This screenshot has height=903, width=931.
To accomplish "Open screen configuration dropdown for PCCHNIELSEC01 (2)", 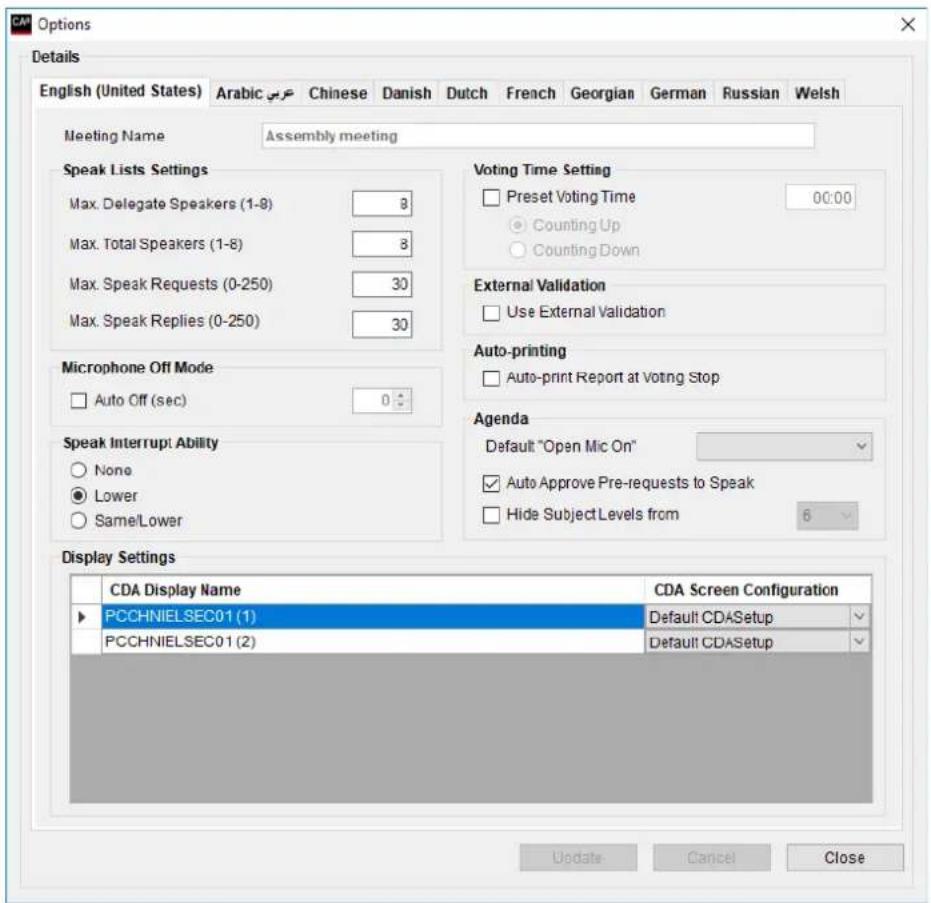I will coord(859,642).
